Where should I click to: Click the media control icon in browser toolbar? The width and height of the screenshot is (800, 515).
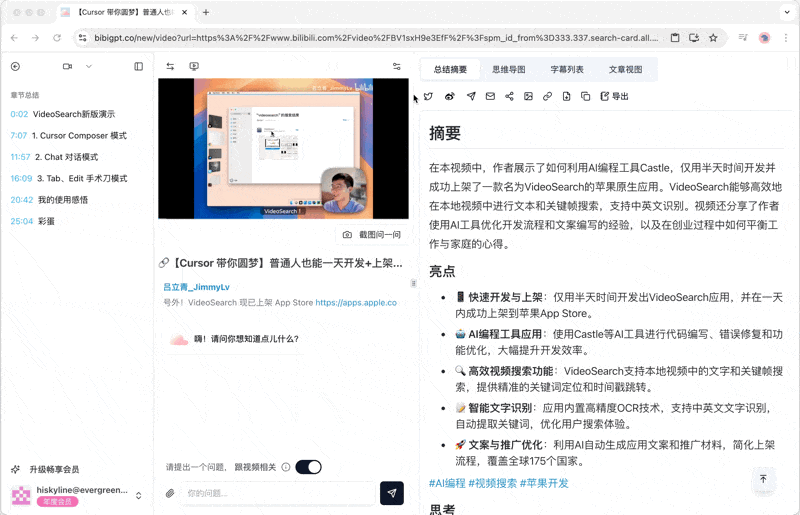pos(743,38)
